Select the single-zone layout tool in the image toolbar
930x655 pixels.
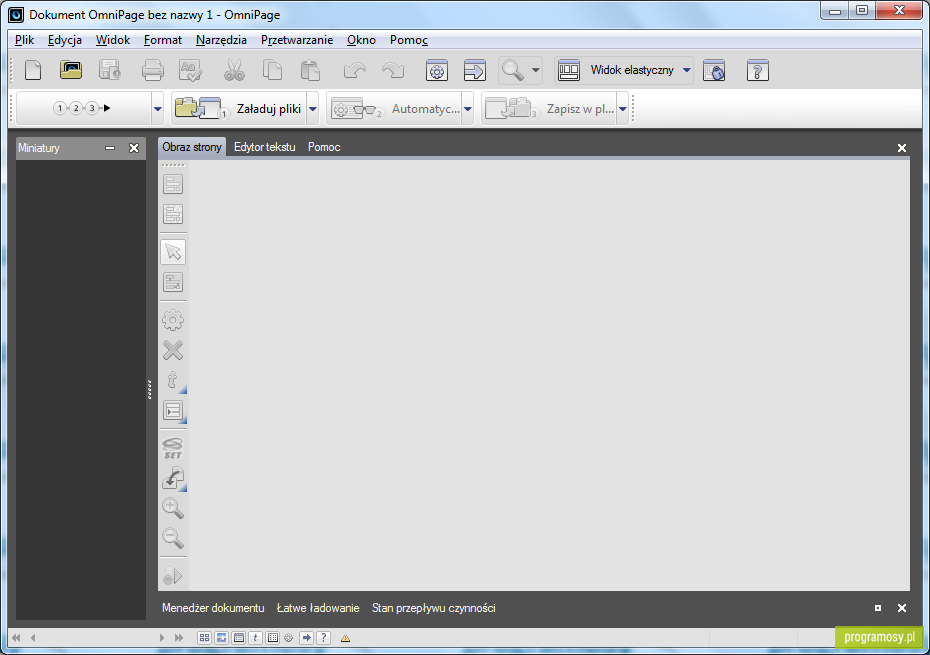click(173, 184)
